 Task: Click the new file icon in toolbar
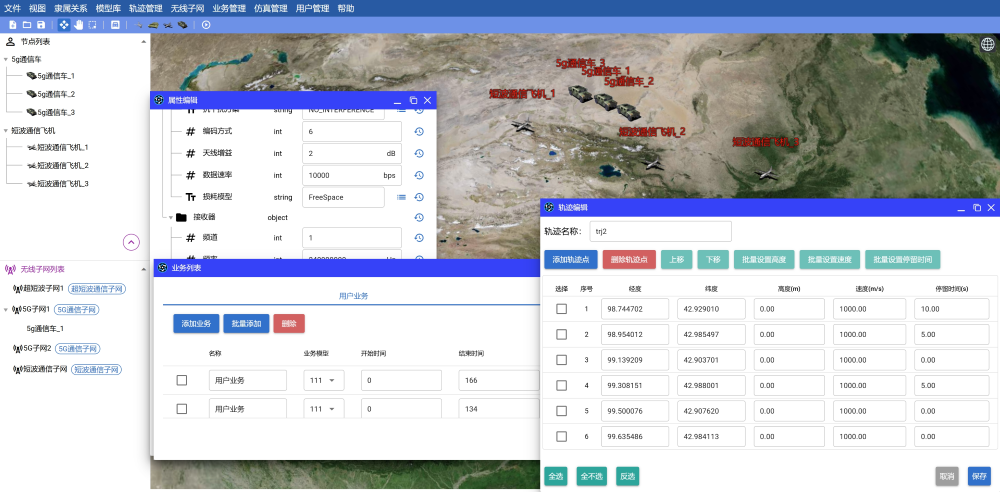coord(13,24)
